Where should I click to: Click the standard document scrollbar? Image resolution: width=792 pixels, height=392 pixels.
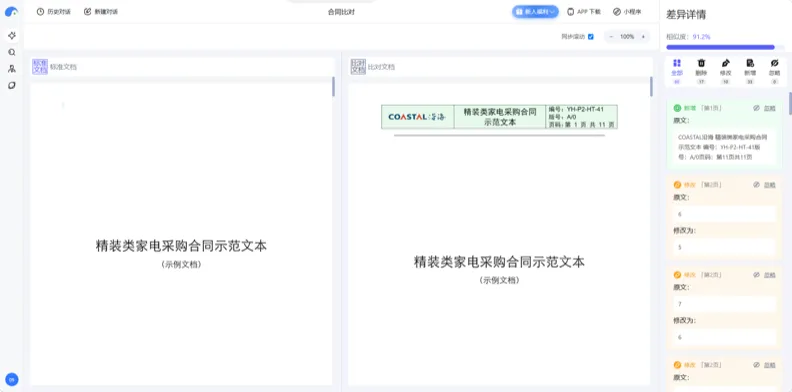tap(333, 87)
